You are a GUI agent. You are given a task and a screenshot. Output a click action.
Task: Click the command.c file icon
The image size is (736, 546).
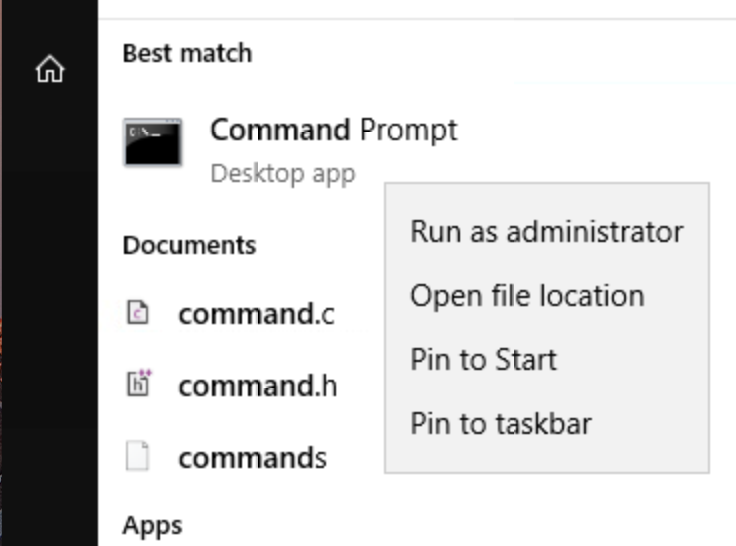coord(139,314)
